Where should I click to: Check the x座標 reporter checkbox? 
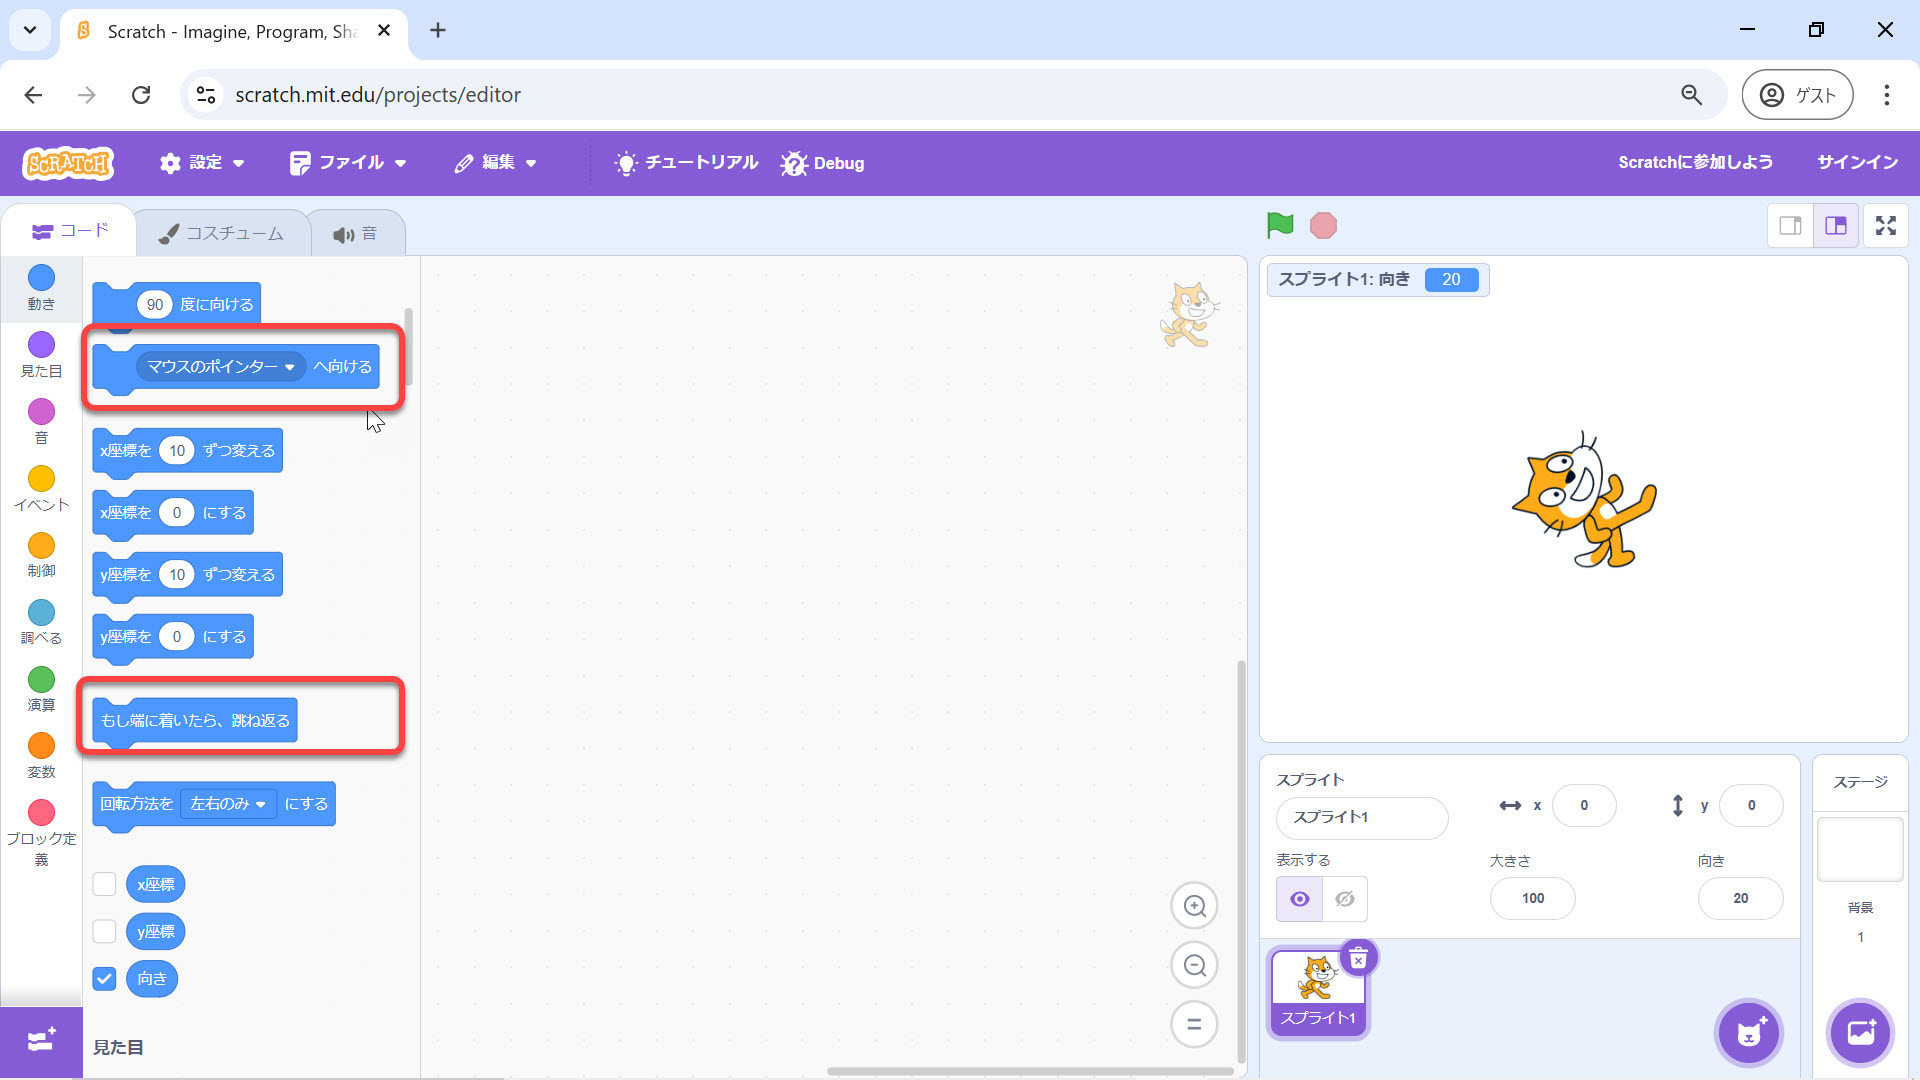(x=104, y=884)
